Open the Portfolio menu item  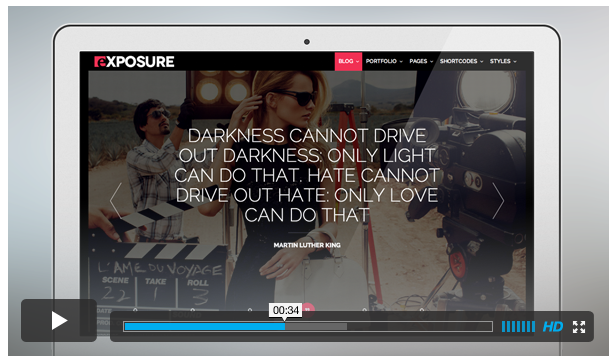[x=384, y=61]
